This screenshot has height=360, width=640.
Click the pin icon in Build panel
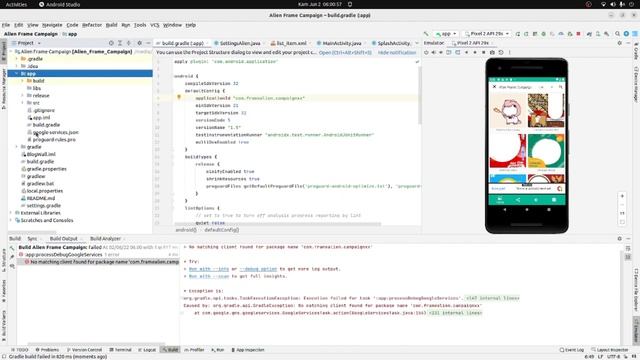click(x=12, y=257)
